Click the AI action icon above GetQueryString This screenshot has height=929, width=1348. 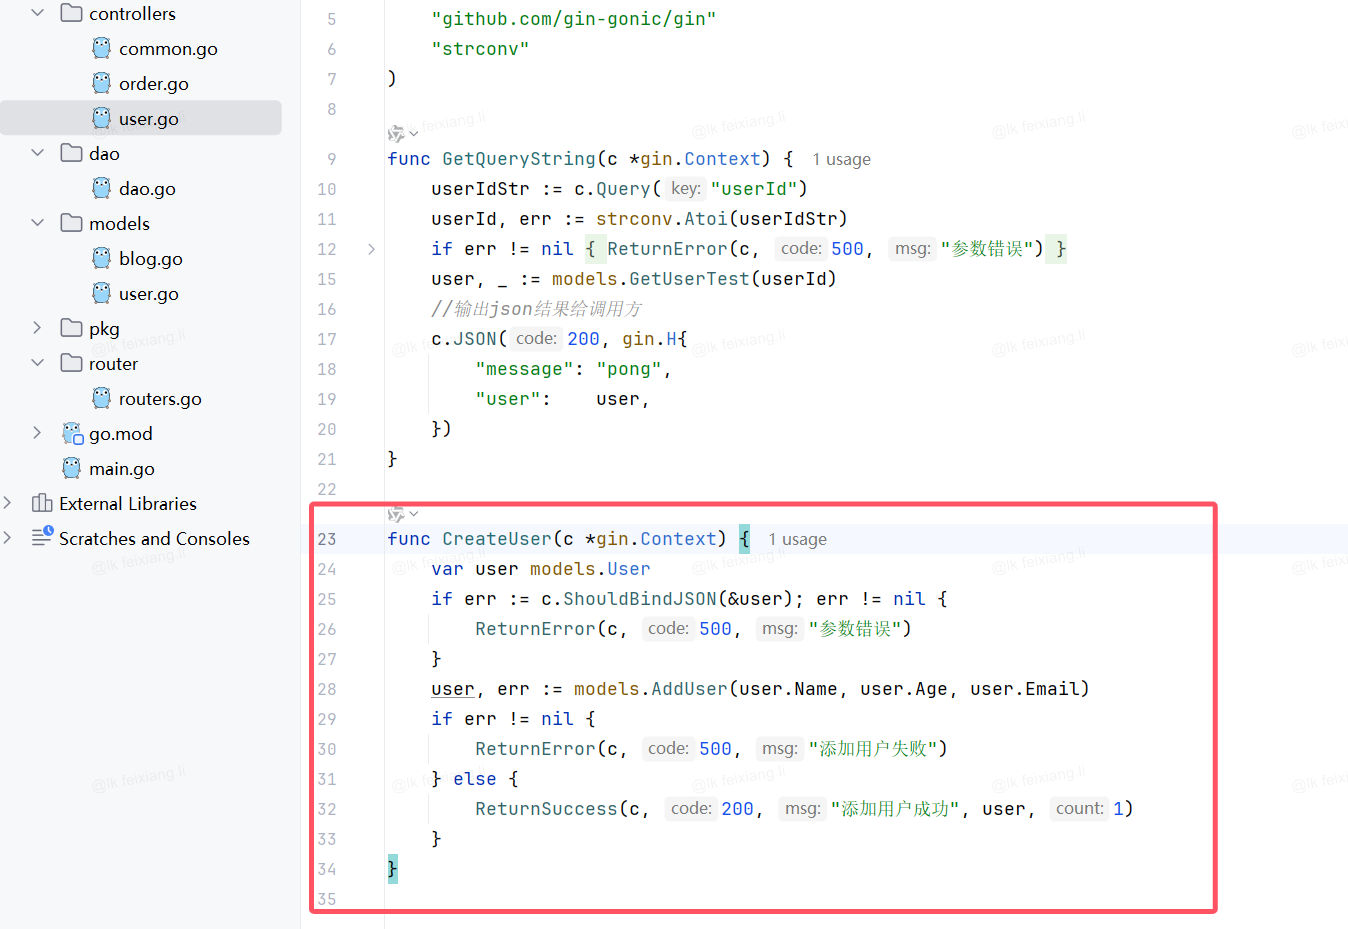click(x=396, y=134)
